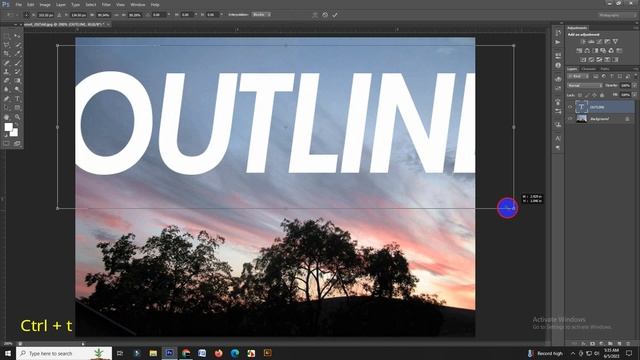The height and width of the screenshot is (360, 640).
Task: Select the Gradient tool
Action: [x=18, y=81]
